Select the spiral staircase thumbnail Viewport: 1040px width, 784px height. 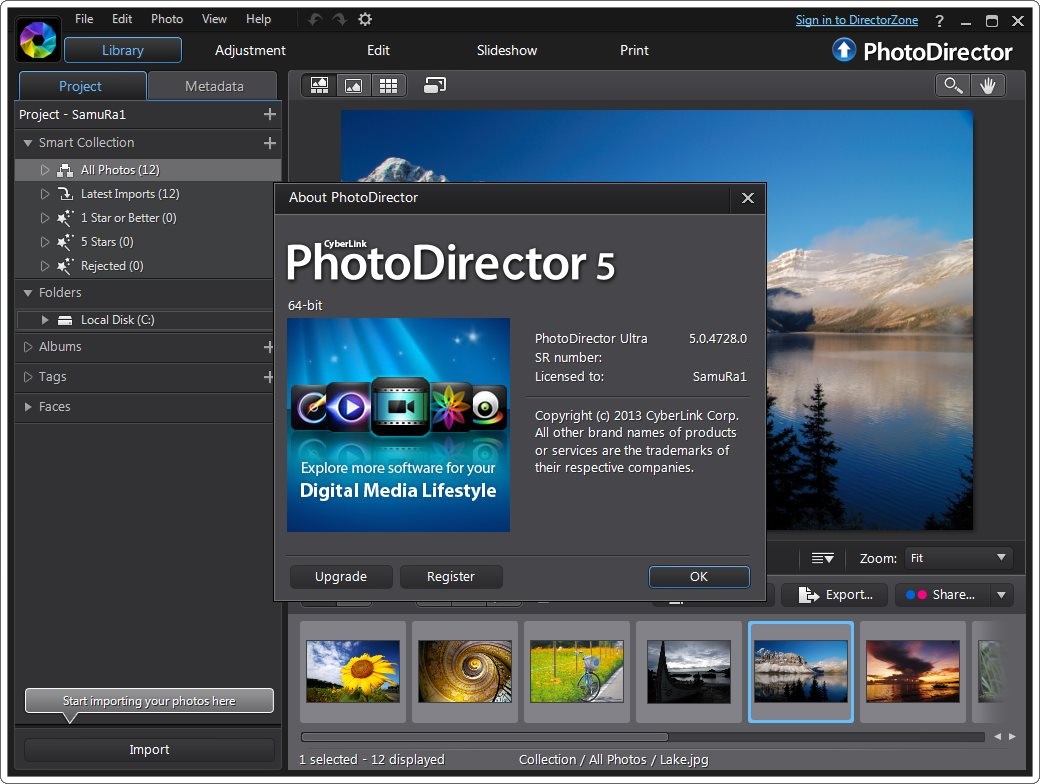point(465,671)
